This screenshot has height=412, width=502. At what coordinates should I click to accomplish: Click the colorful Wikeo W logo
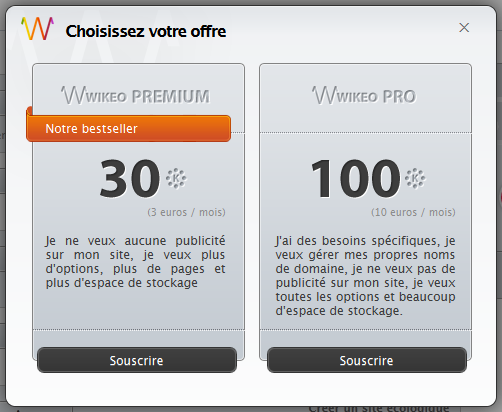pos(37,29)
